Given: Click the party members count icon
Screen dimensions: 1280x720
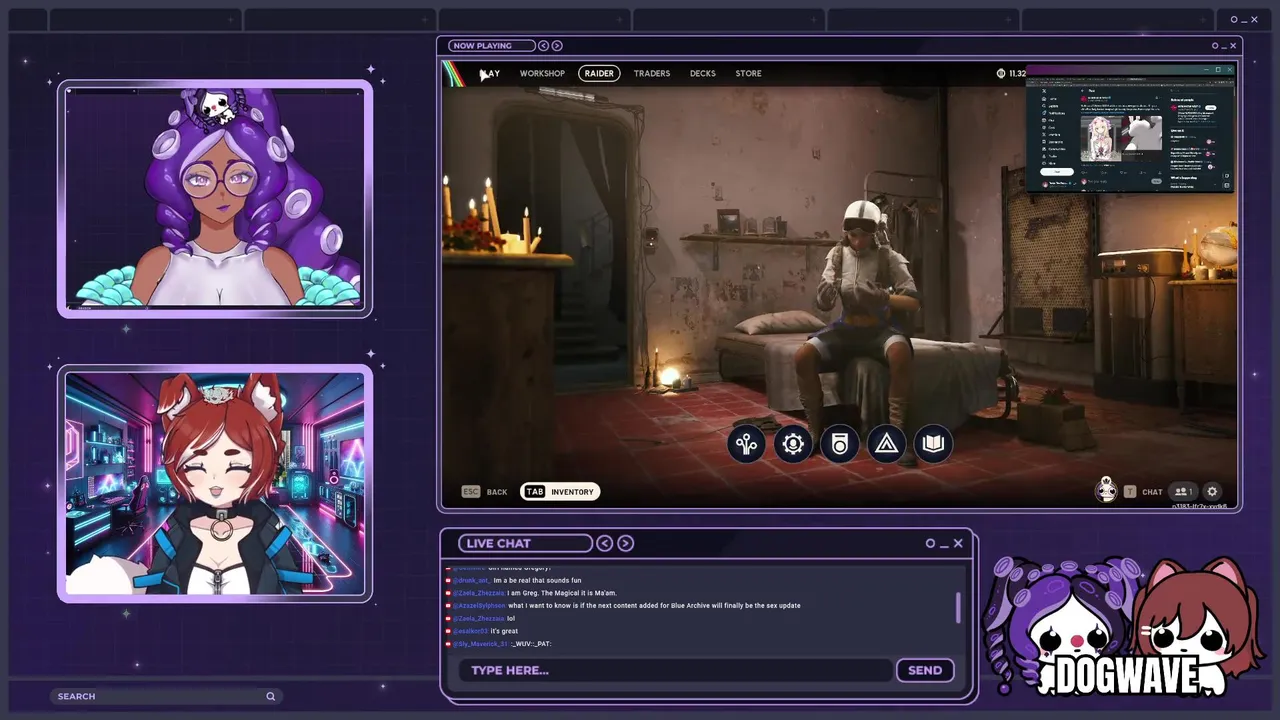Looking at the screenshot, I should 1182,492.
